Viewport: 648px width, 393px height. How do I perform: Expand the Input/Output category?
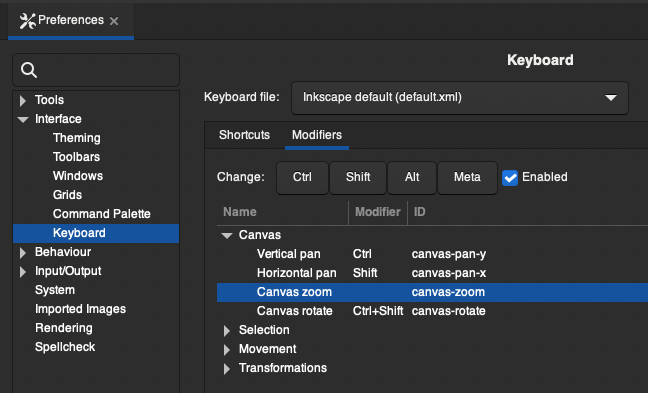click(23, 272)
